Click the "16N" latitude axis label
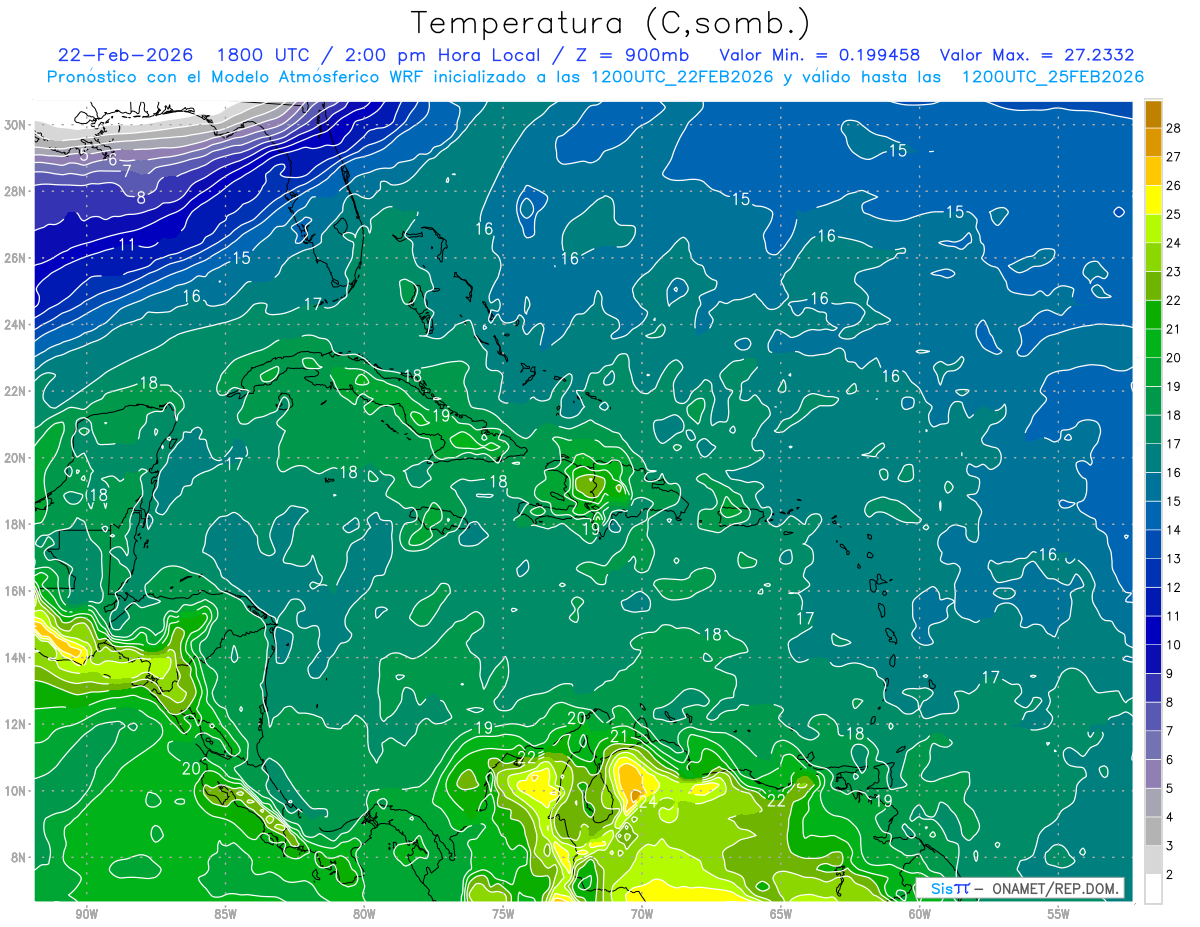Image resolution: width=1200 pixels, height=927 pixels. [17, 591]
